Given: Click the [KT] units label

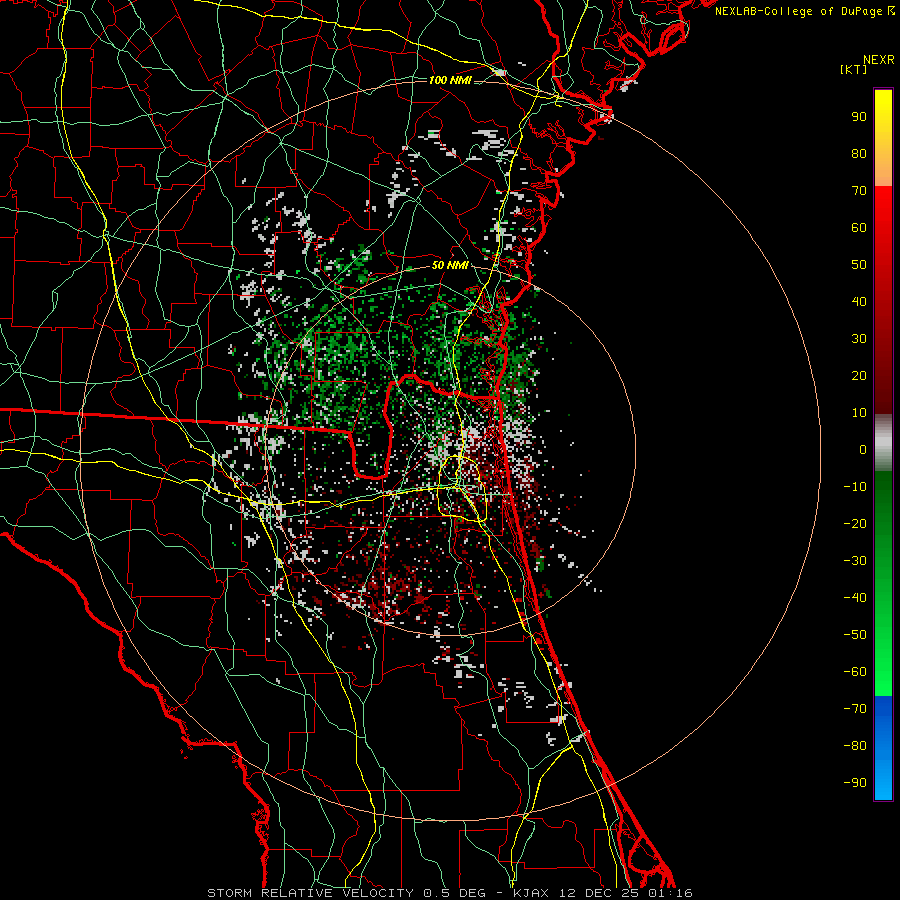Looking at the screenshot, I should 853,69.
